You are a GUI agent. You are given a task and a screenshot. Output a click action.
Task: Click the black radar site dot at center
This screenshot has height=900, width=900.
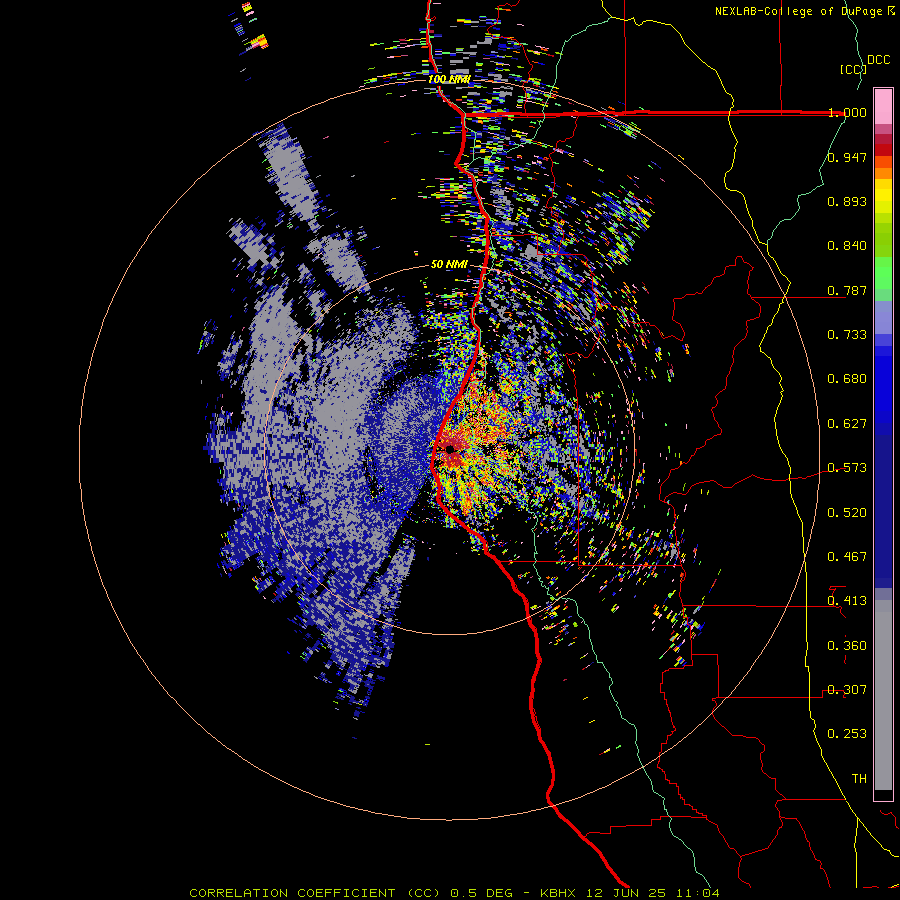coord(449,449)
